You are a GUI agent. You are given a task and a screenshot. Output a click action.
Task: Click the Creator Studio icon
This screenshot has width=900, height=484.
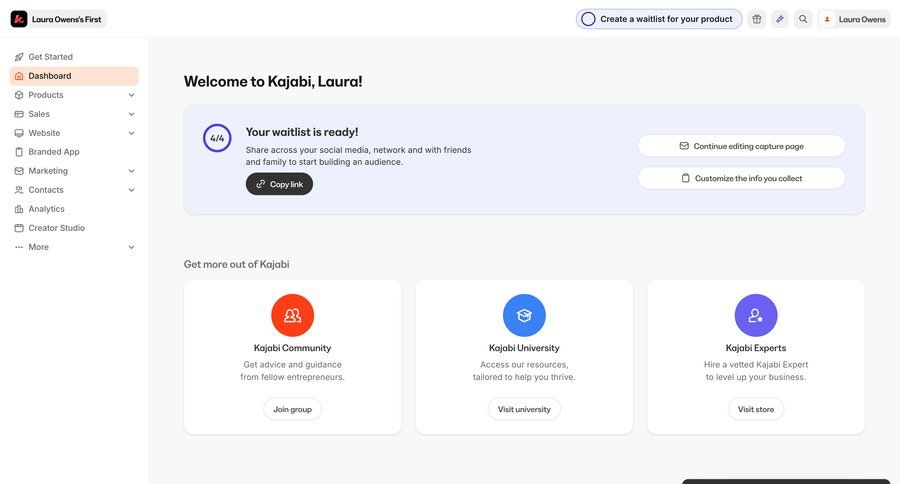(19, 228)
